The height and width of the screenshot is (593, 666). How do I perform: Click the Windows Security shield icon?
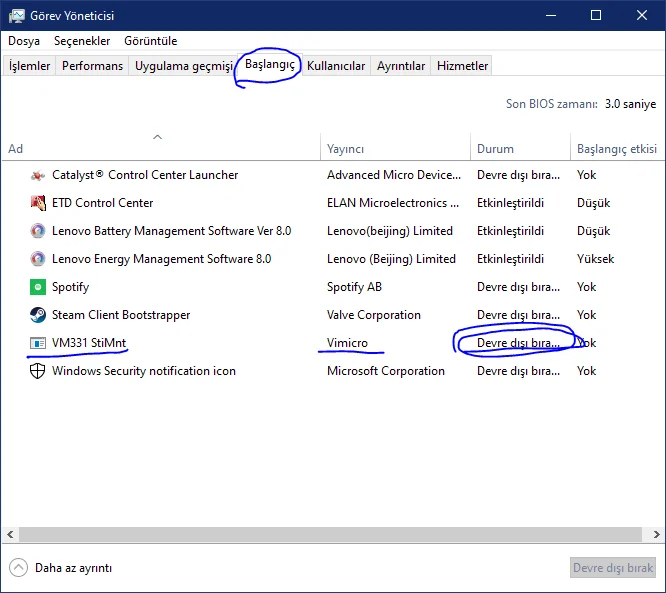coord(38,371)
